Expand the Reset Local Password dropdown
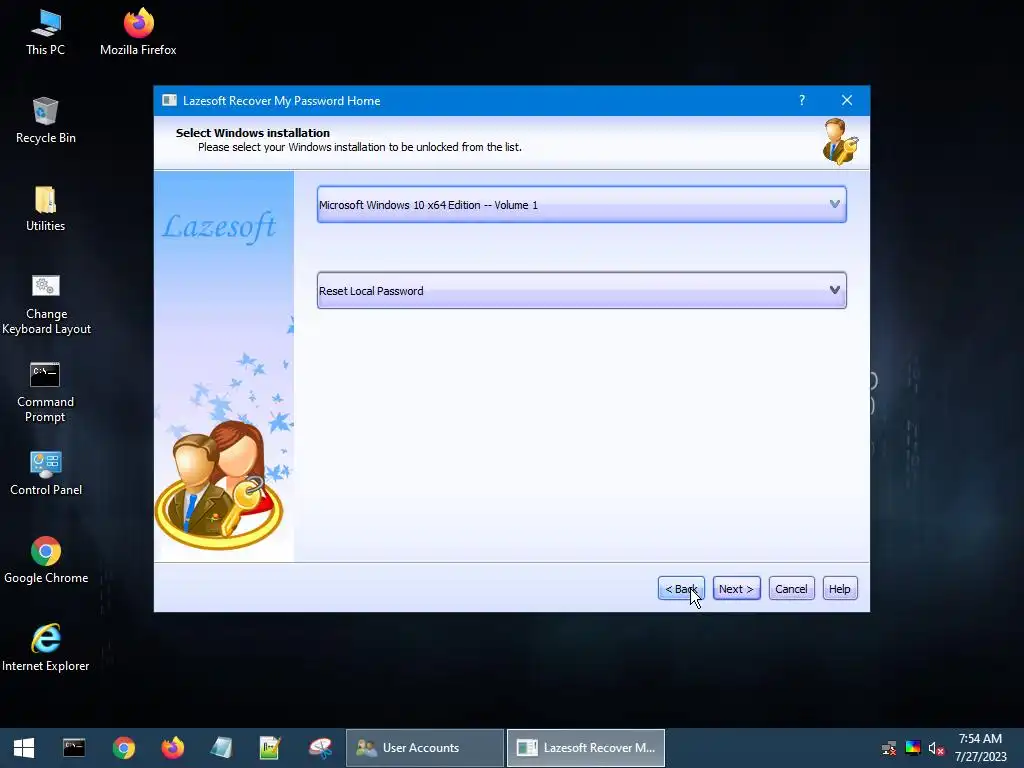This screenshot has width=1024, height=768. pos(581,291)
